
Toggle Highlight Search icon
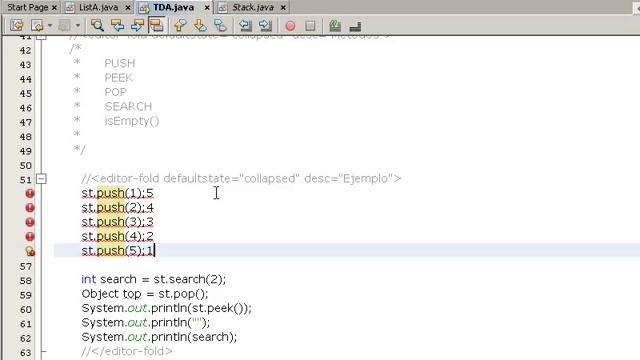(156, 25)
